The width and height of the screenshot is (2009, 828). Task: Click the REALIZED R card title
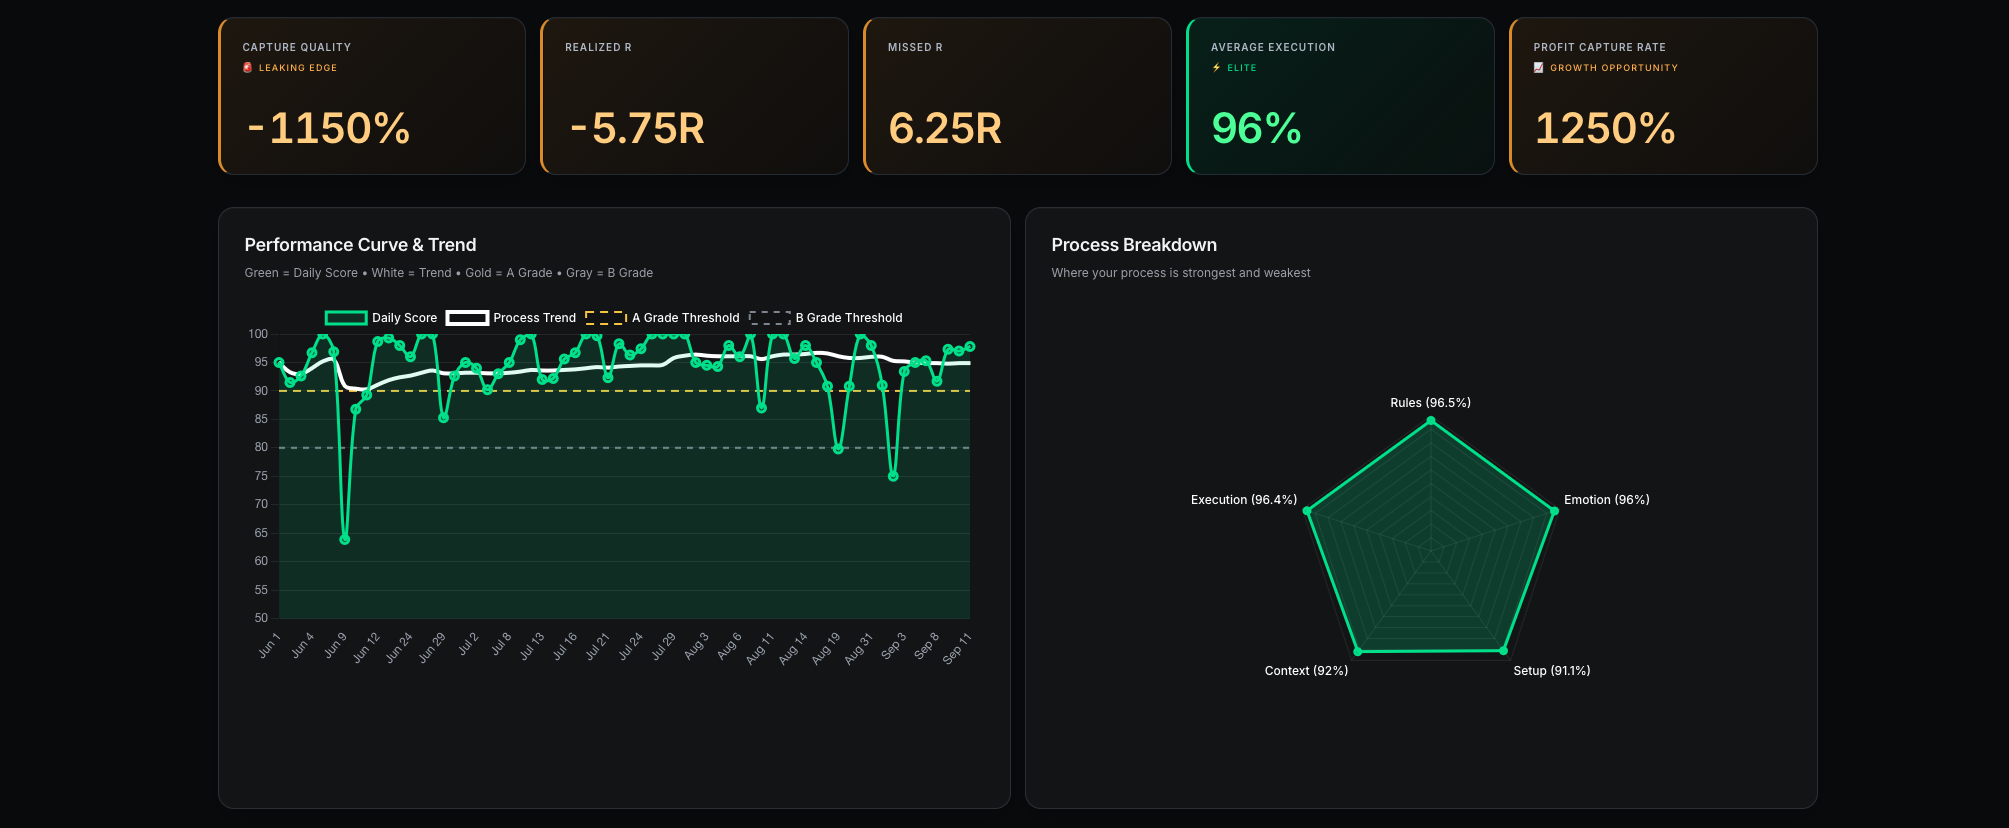(598, 47)
